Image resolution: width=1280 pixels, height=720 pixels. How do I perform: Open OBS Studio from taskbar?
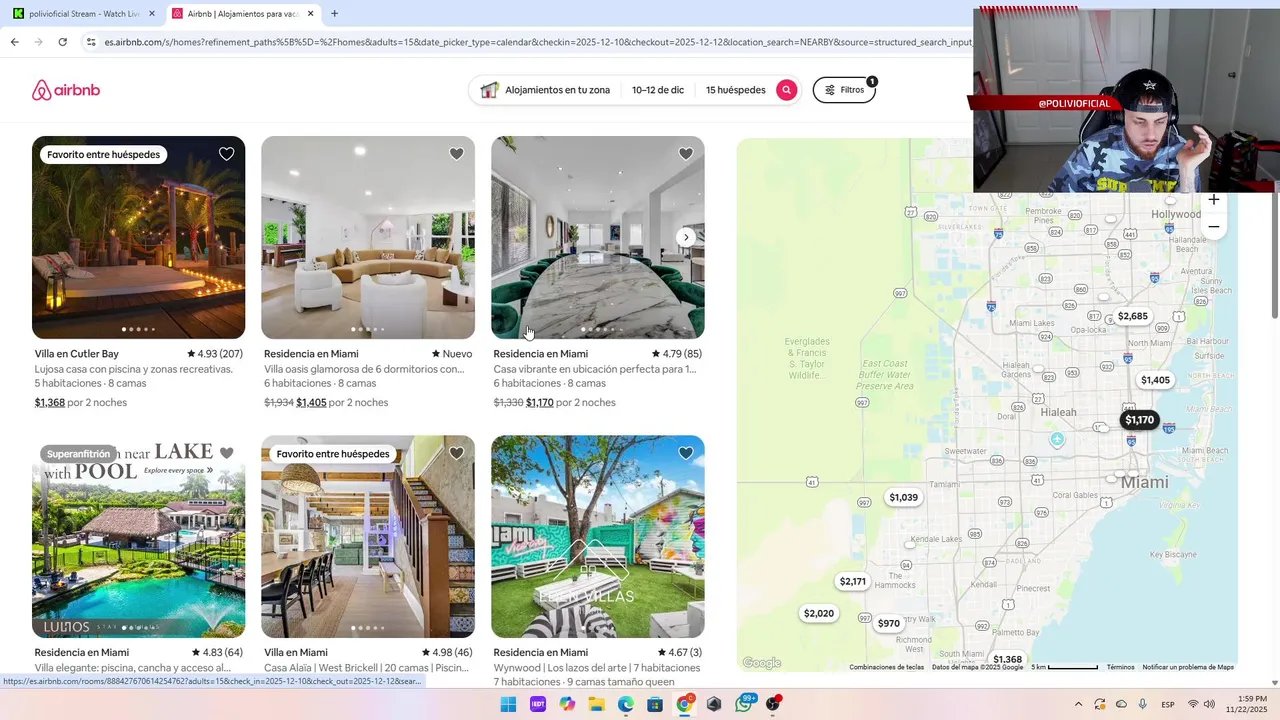tap(773, 704)
